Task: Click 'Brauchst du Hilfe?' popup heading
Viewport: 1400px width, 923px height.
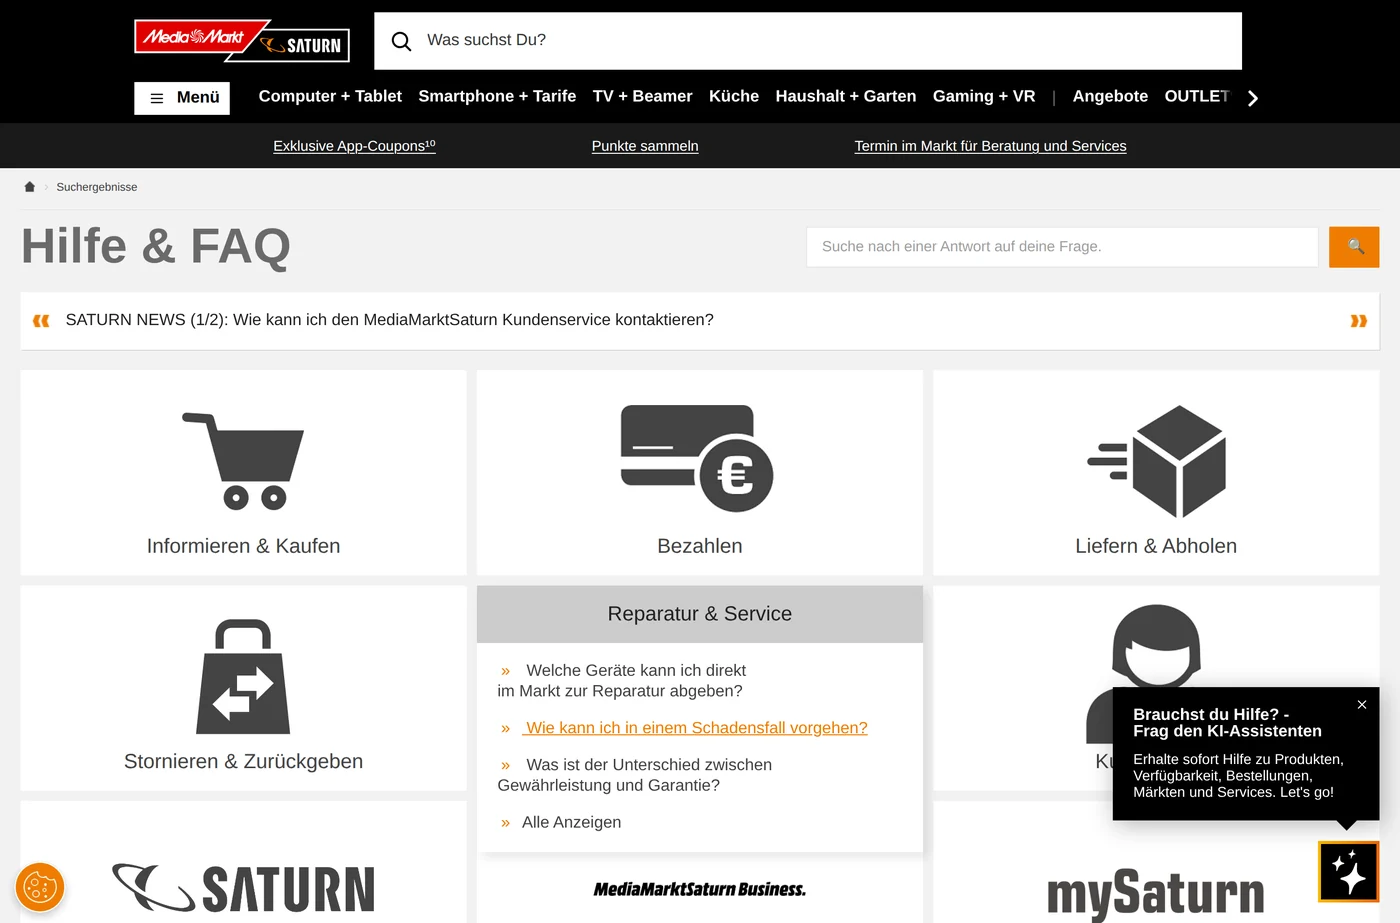Action: coord(1227,723)
